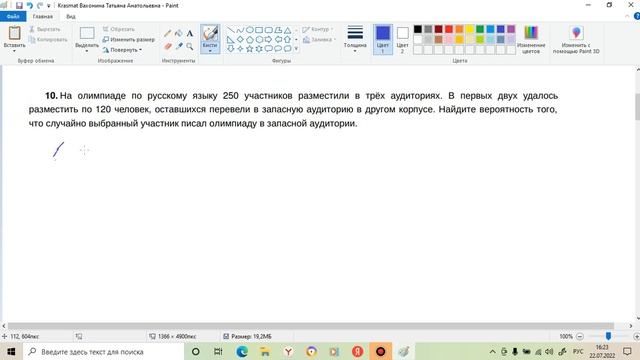Open Microsoft Edge from the taskbar
This screenshot has height=360, width=640.
point(242,351)
